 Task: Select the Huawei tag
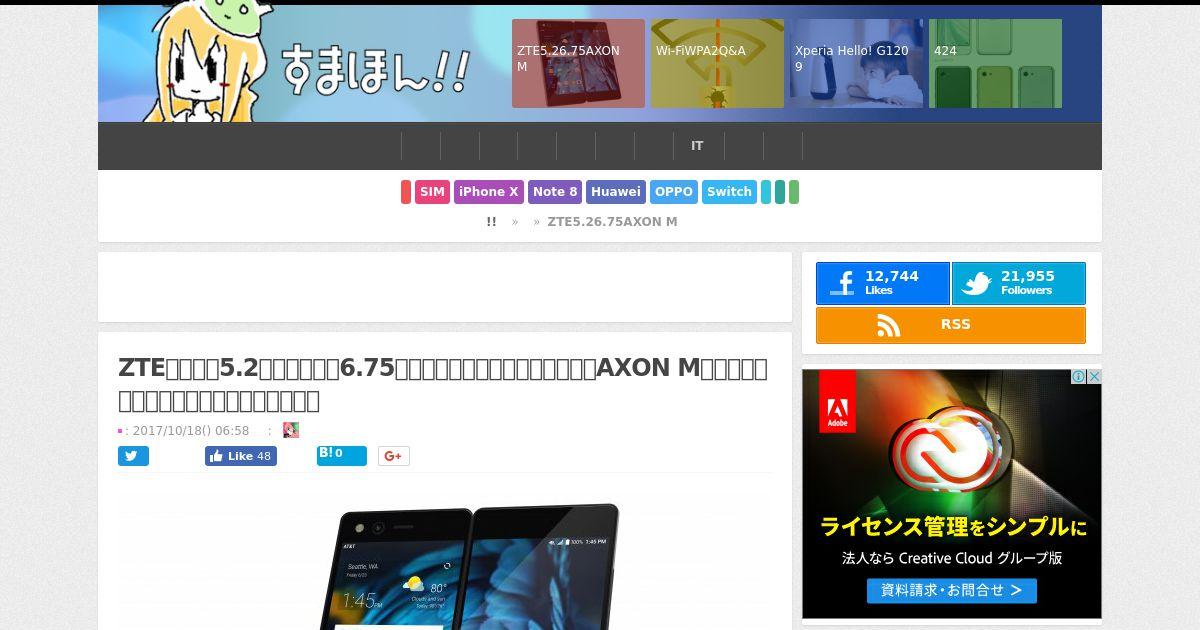point(616,192)
